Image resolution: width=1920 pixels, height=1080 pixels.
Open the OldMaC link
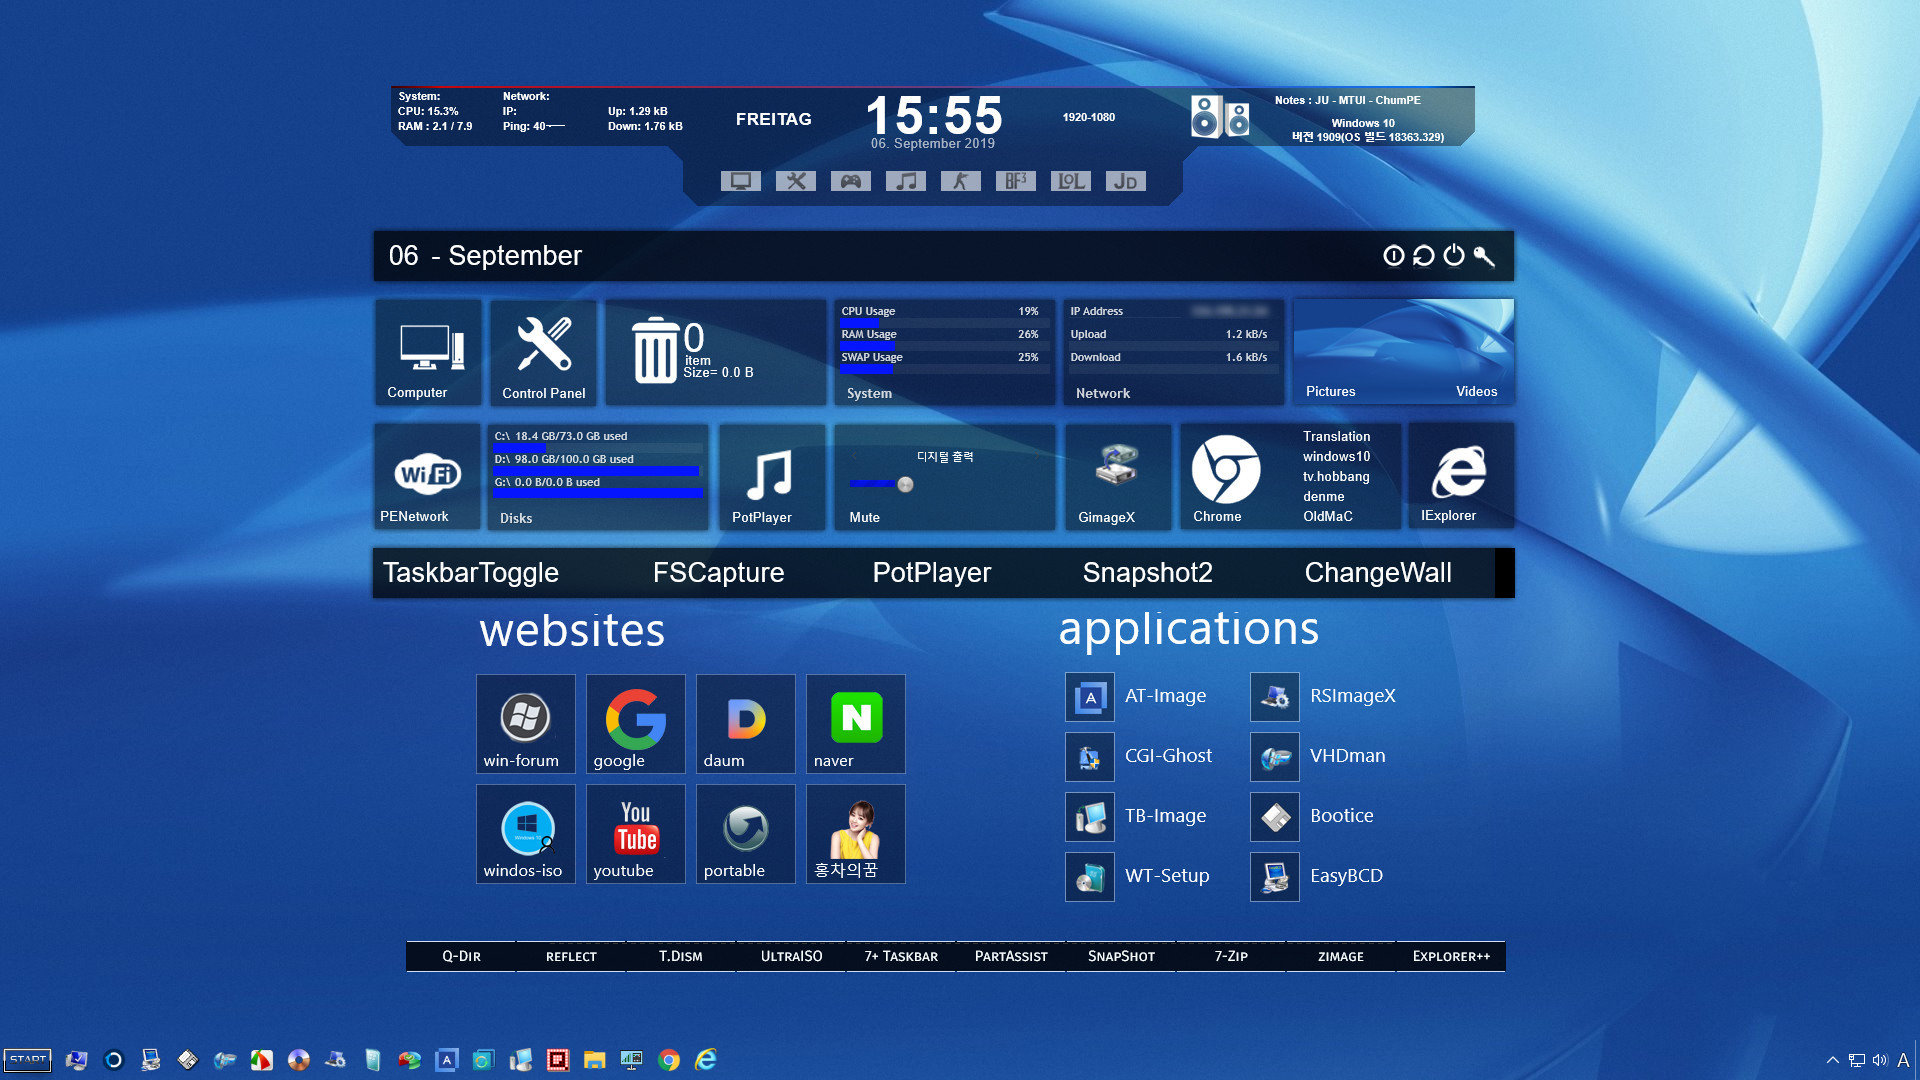(1327, 517)
